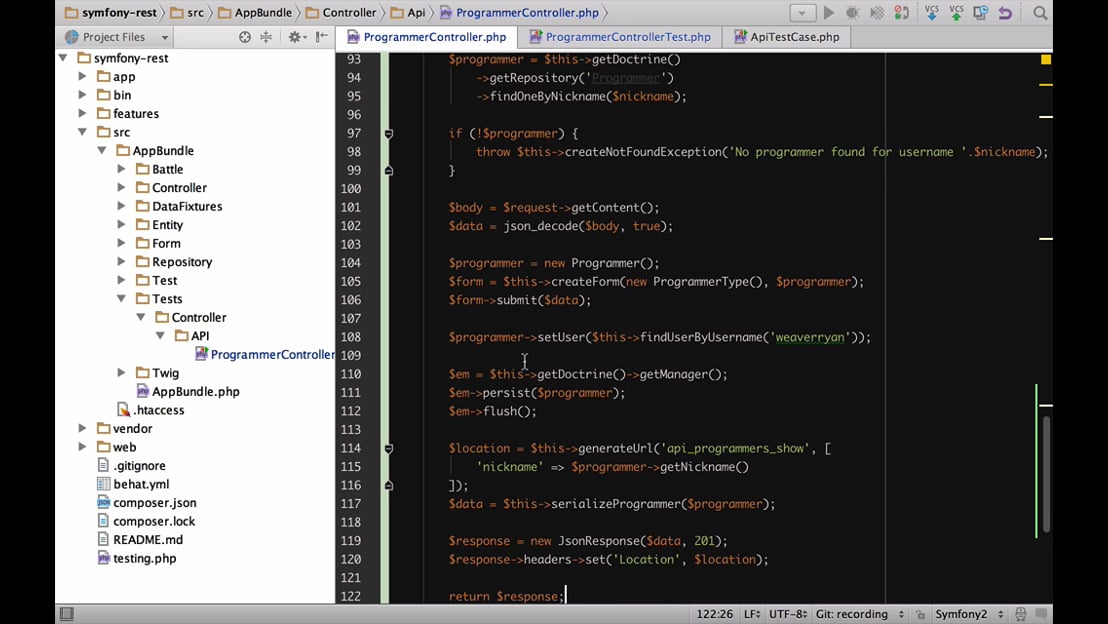Viewport: 1108px width, 624px height.
Task: Select AppBundle.php file
Action: click(x=188, y=392)
